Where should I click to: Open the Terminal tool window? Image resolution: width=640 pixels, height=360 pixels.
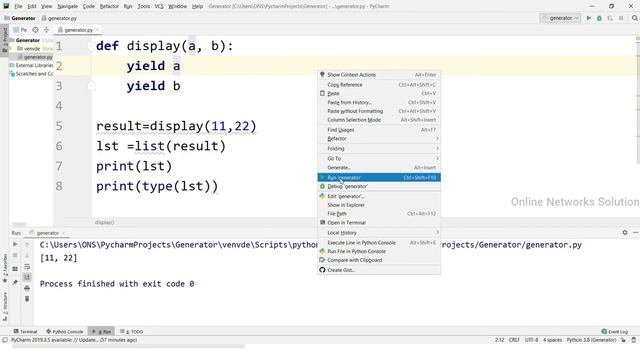coord(25,331)
